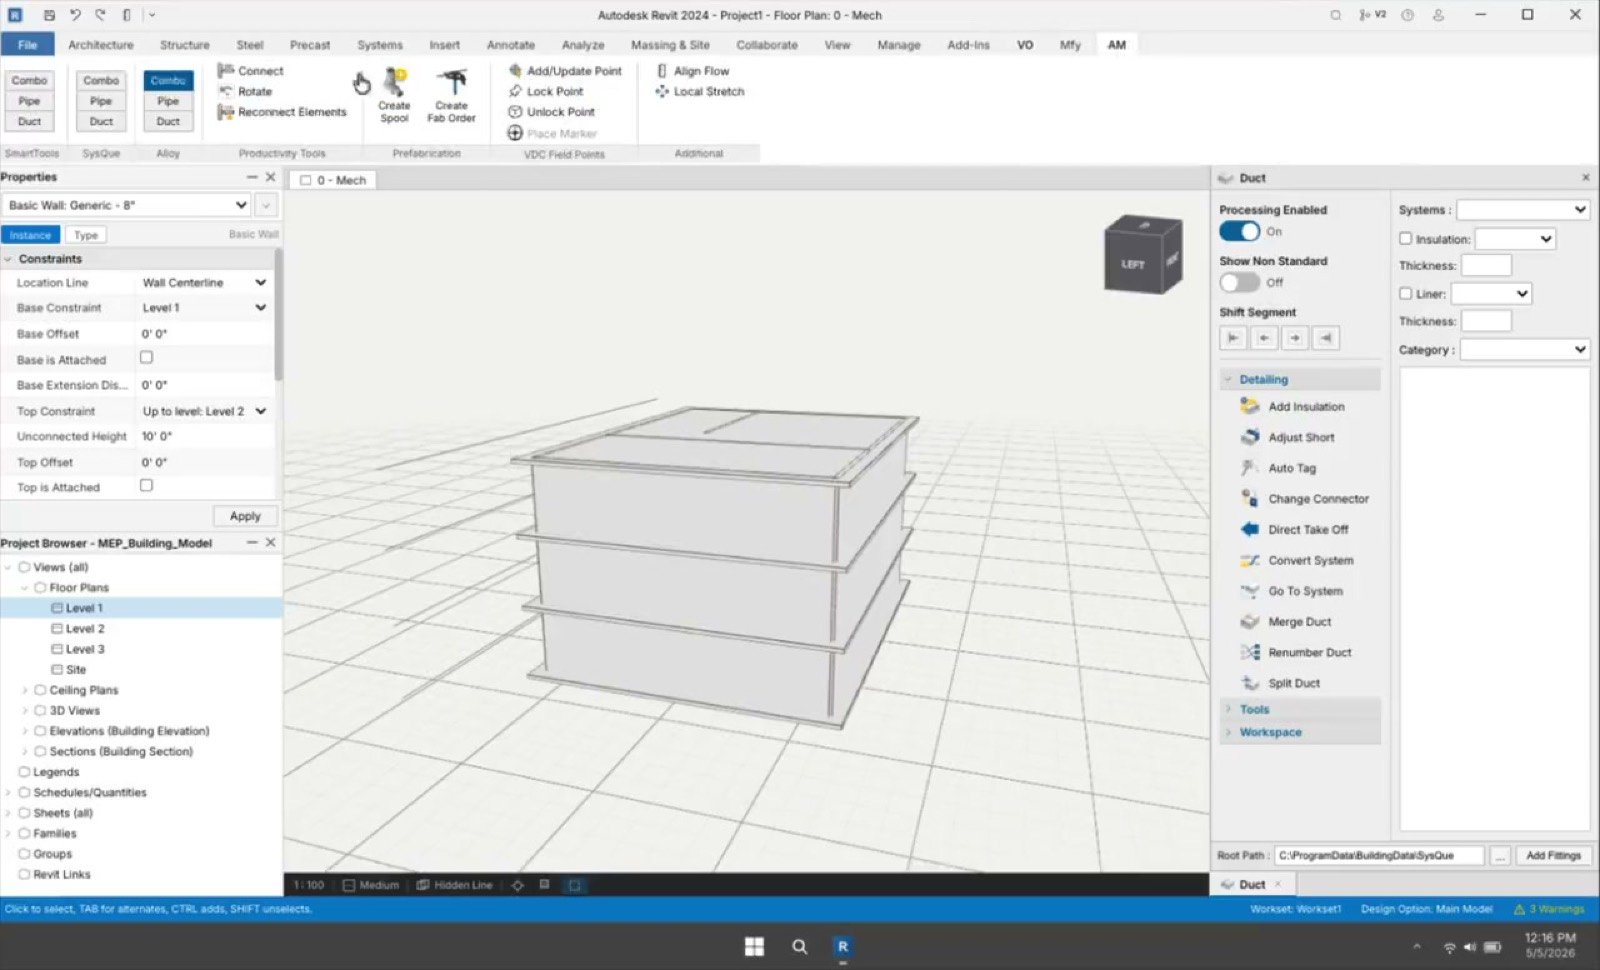Select Direct Take Off
This screenshot has height=970, width=1600.
point(1295,529)
